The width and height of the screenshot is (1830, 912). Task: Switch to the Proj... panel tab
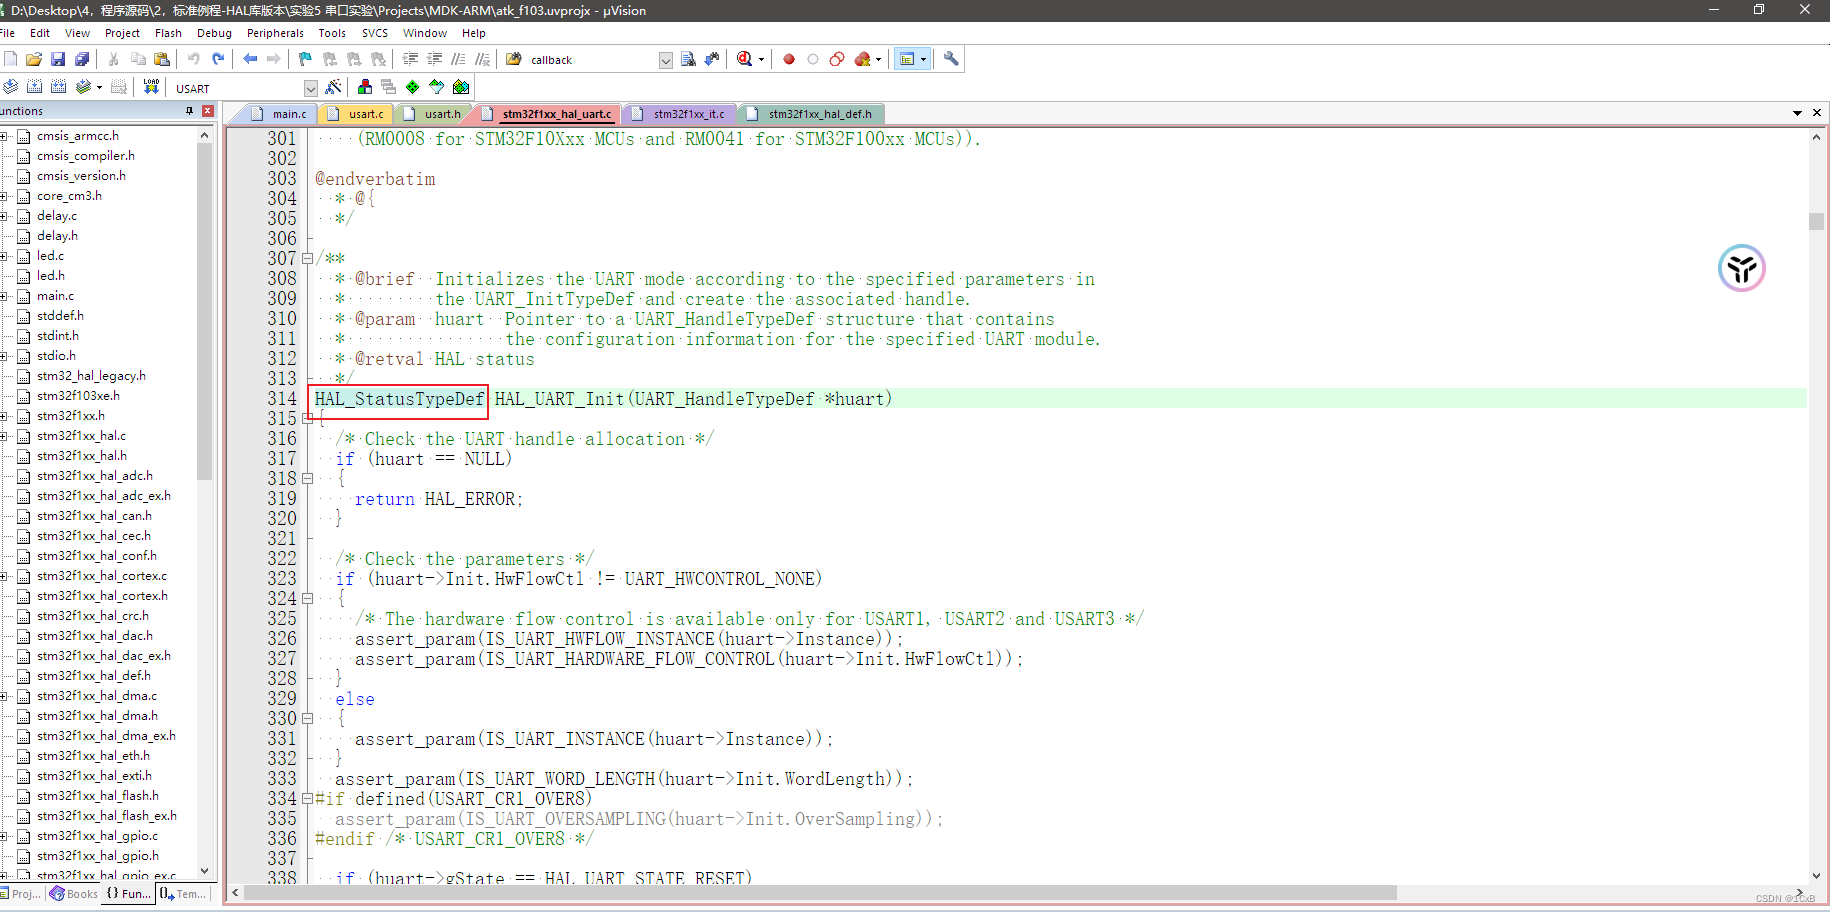click(21, 894)
